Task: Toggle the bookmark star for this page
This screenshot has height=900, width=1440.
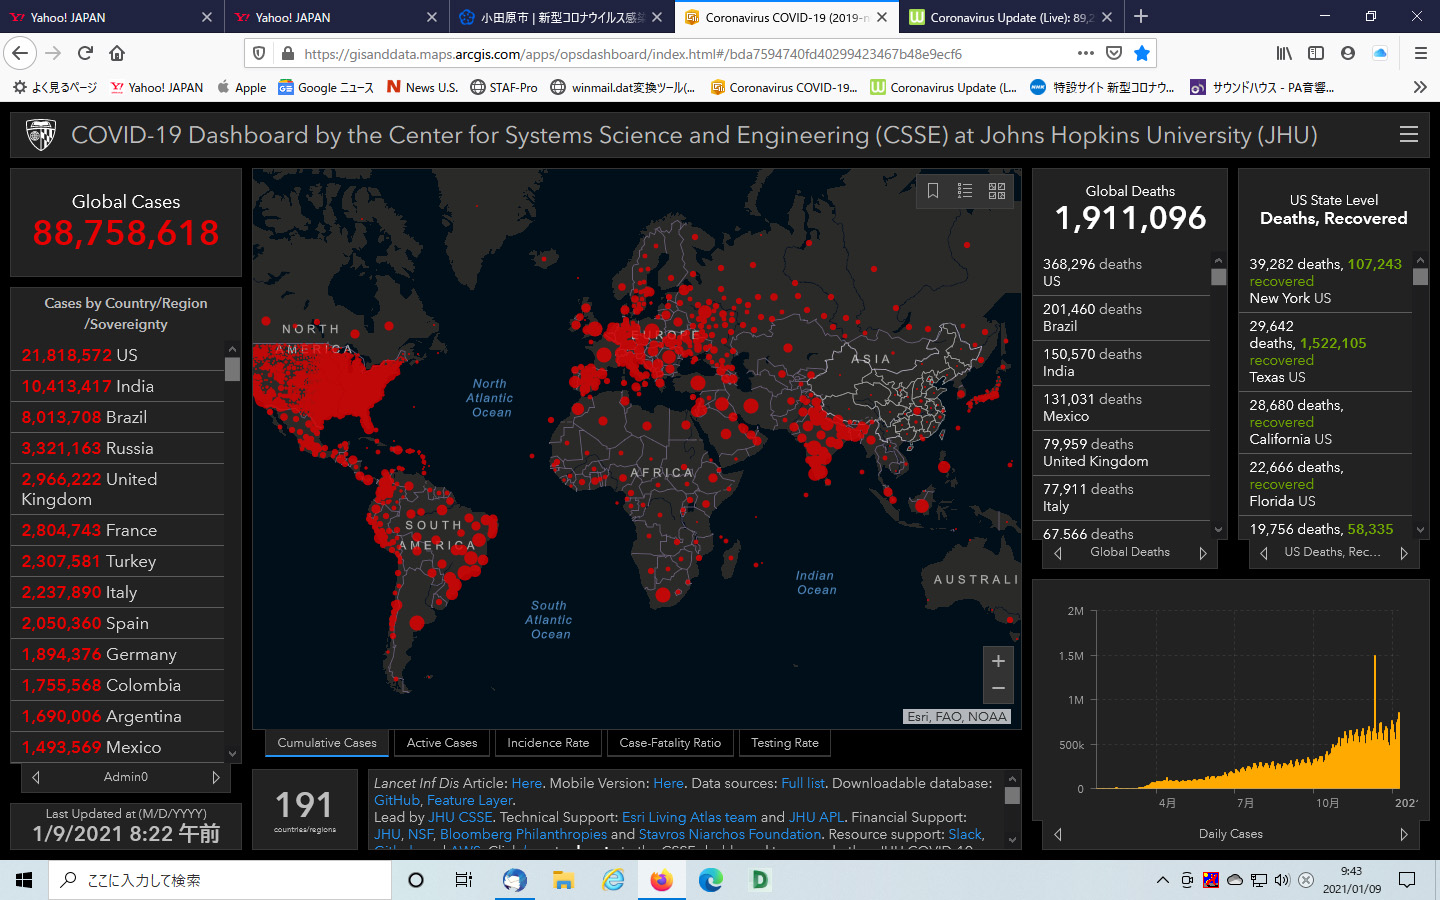Action: click(x=1141, y=53)
